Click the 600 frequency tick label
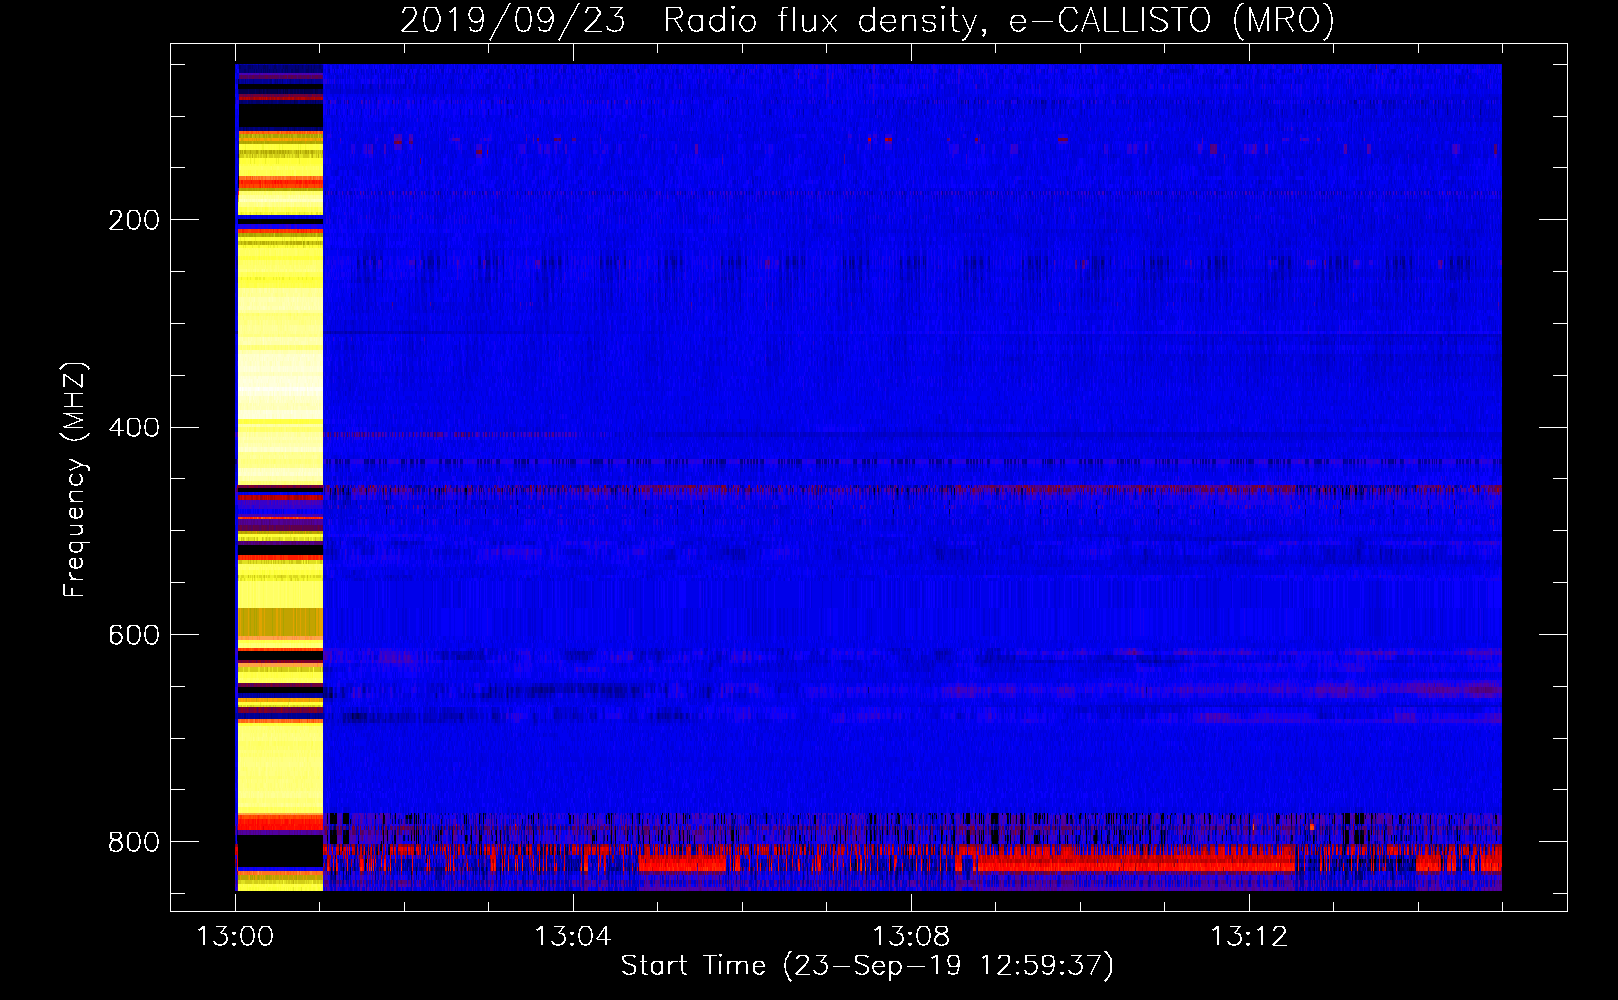Screen dimensions: 1618x1000 click(x=134, y=636)
